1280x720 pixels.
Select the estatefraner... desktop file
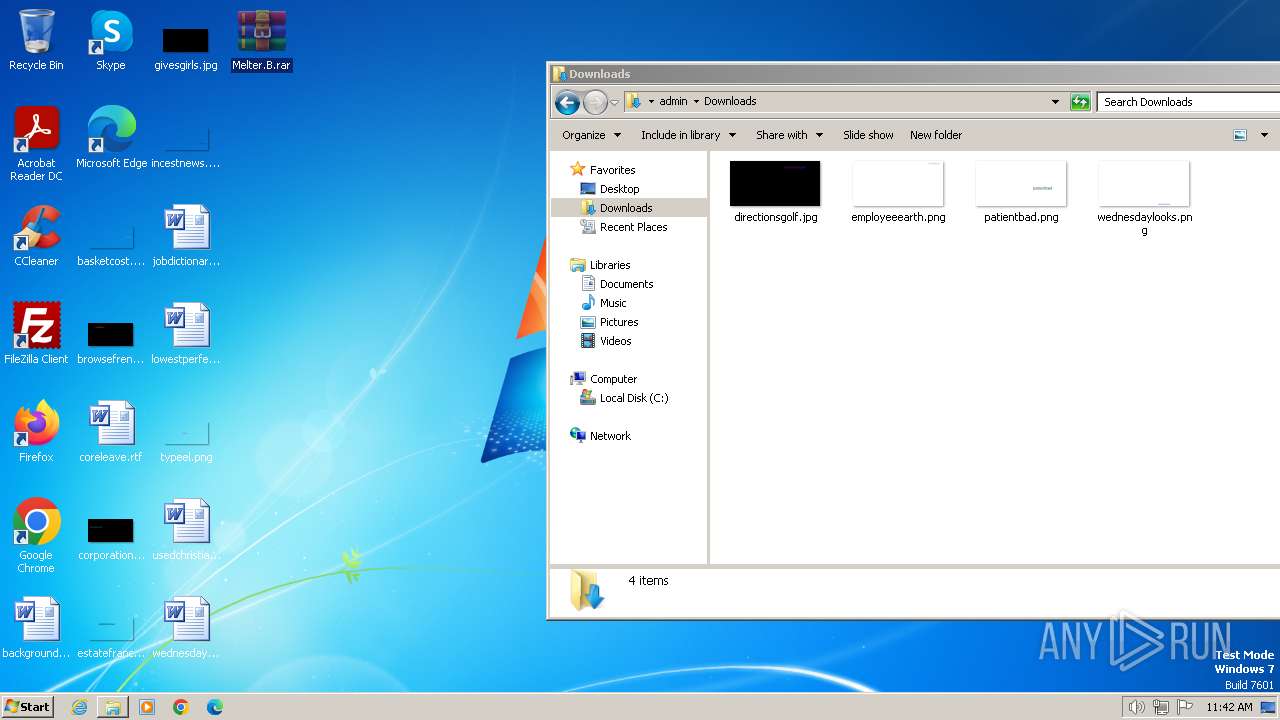[111, 636]
